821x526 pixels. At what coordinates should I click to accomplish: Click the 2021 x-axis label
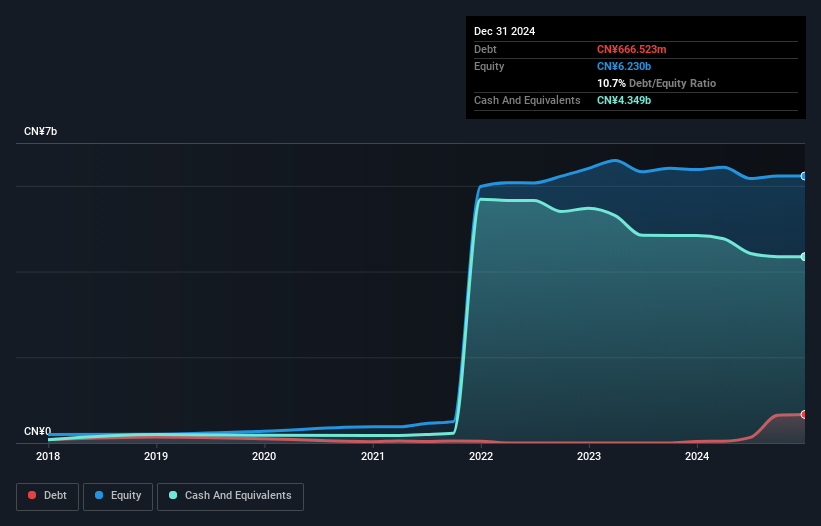pos(373,456)
